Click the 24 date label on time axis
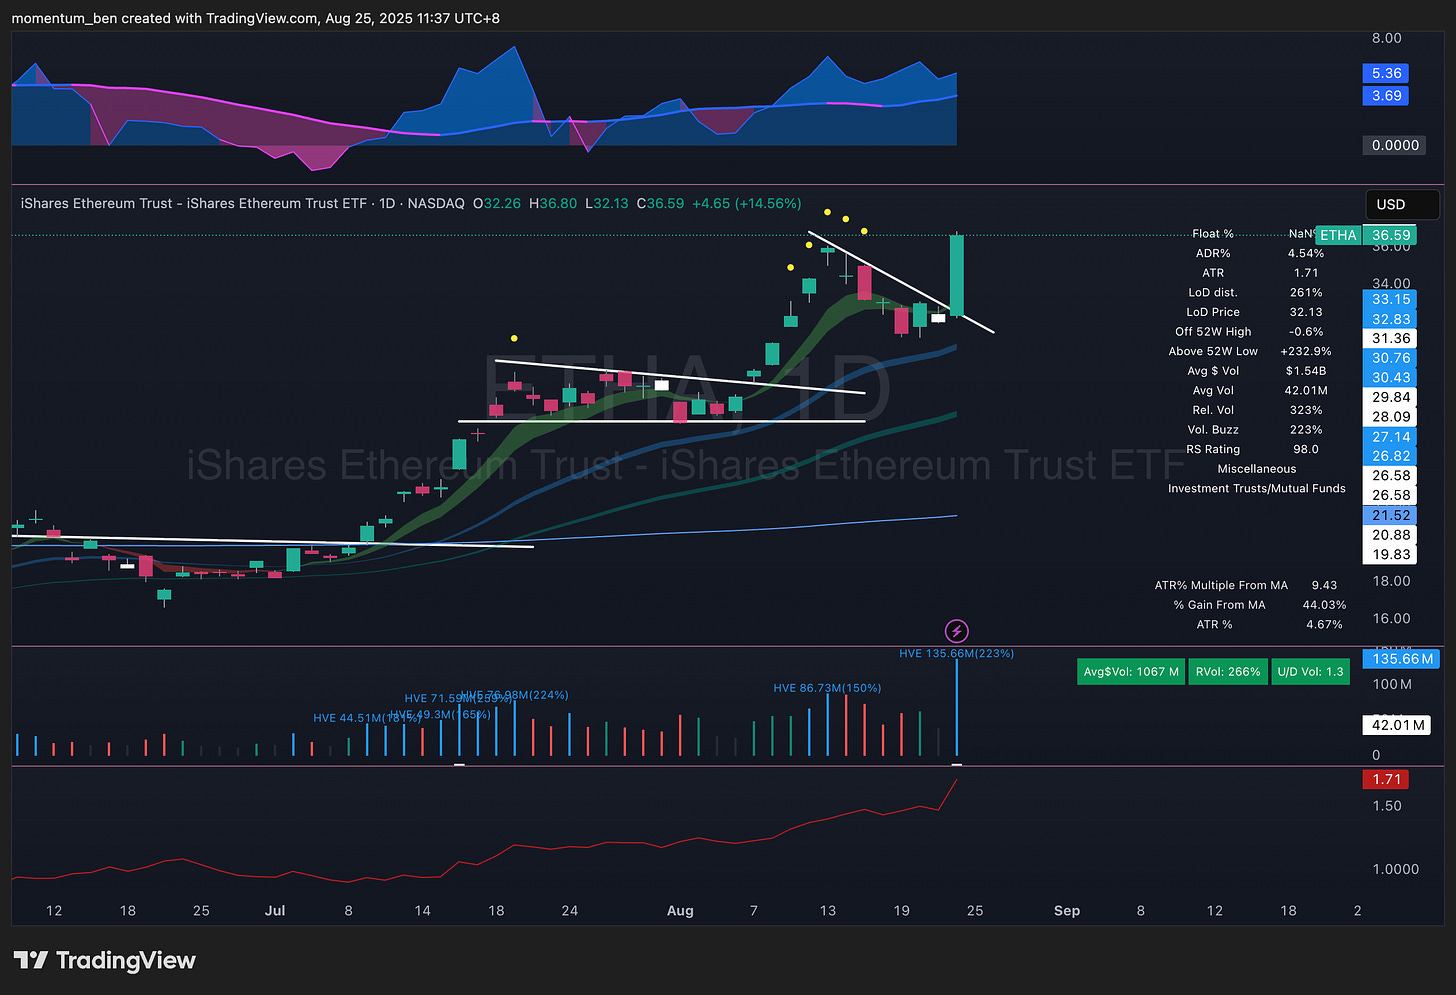Image resolution: width=1456 pixels, height=995 pixels. tap(570, 911)
